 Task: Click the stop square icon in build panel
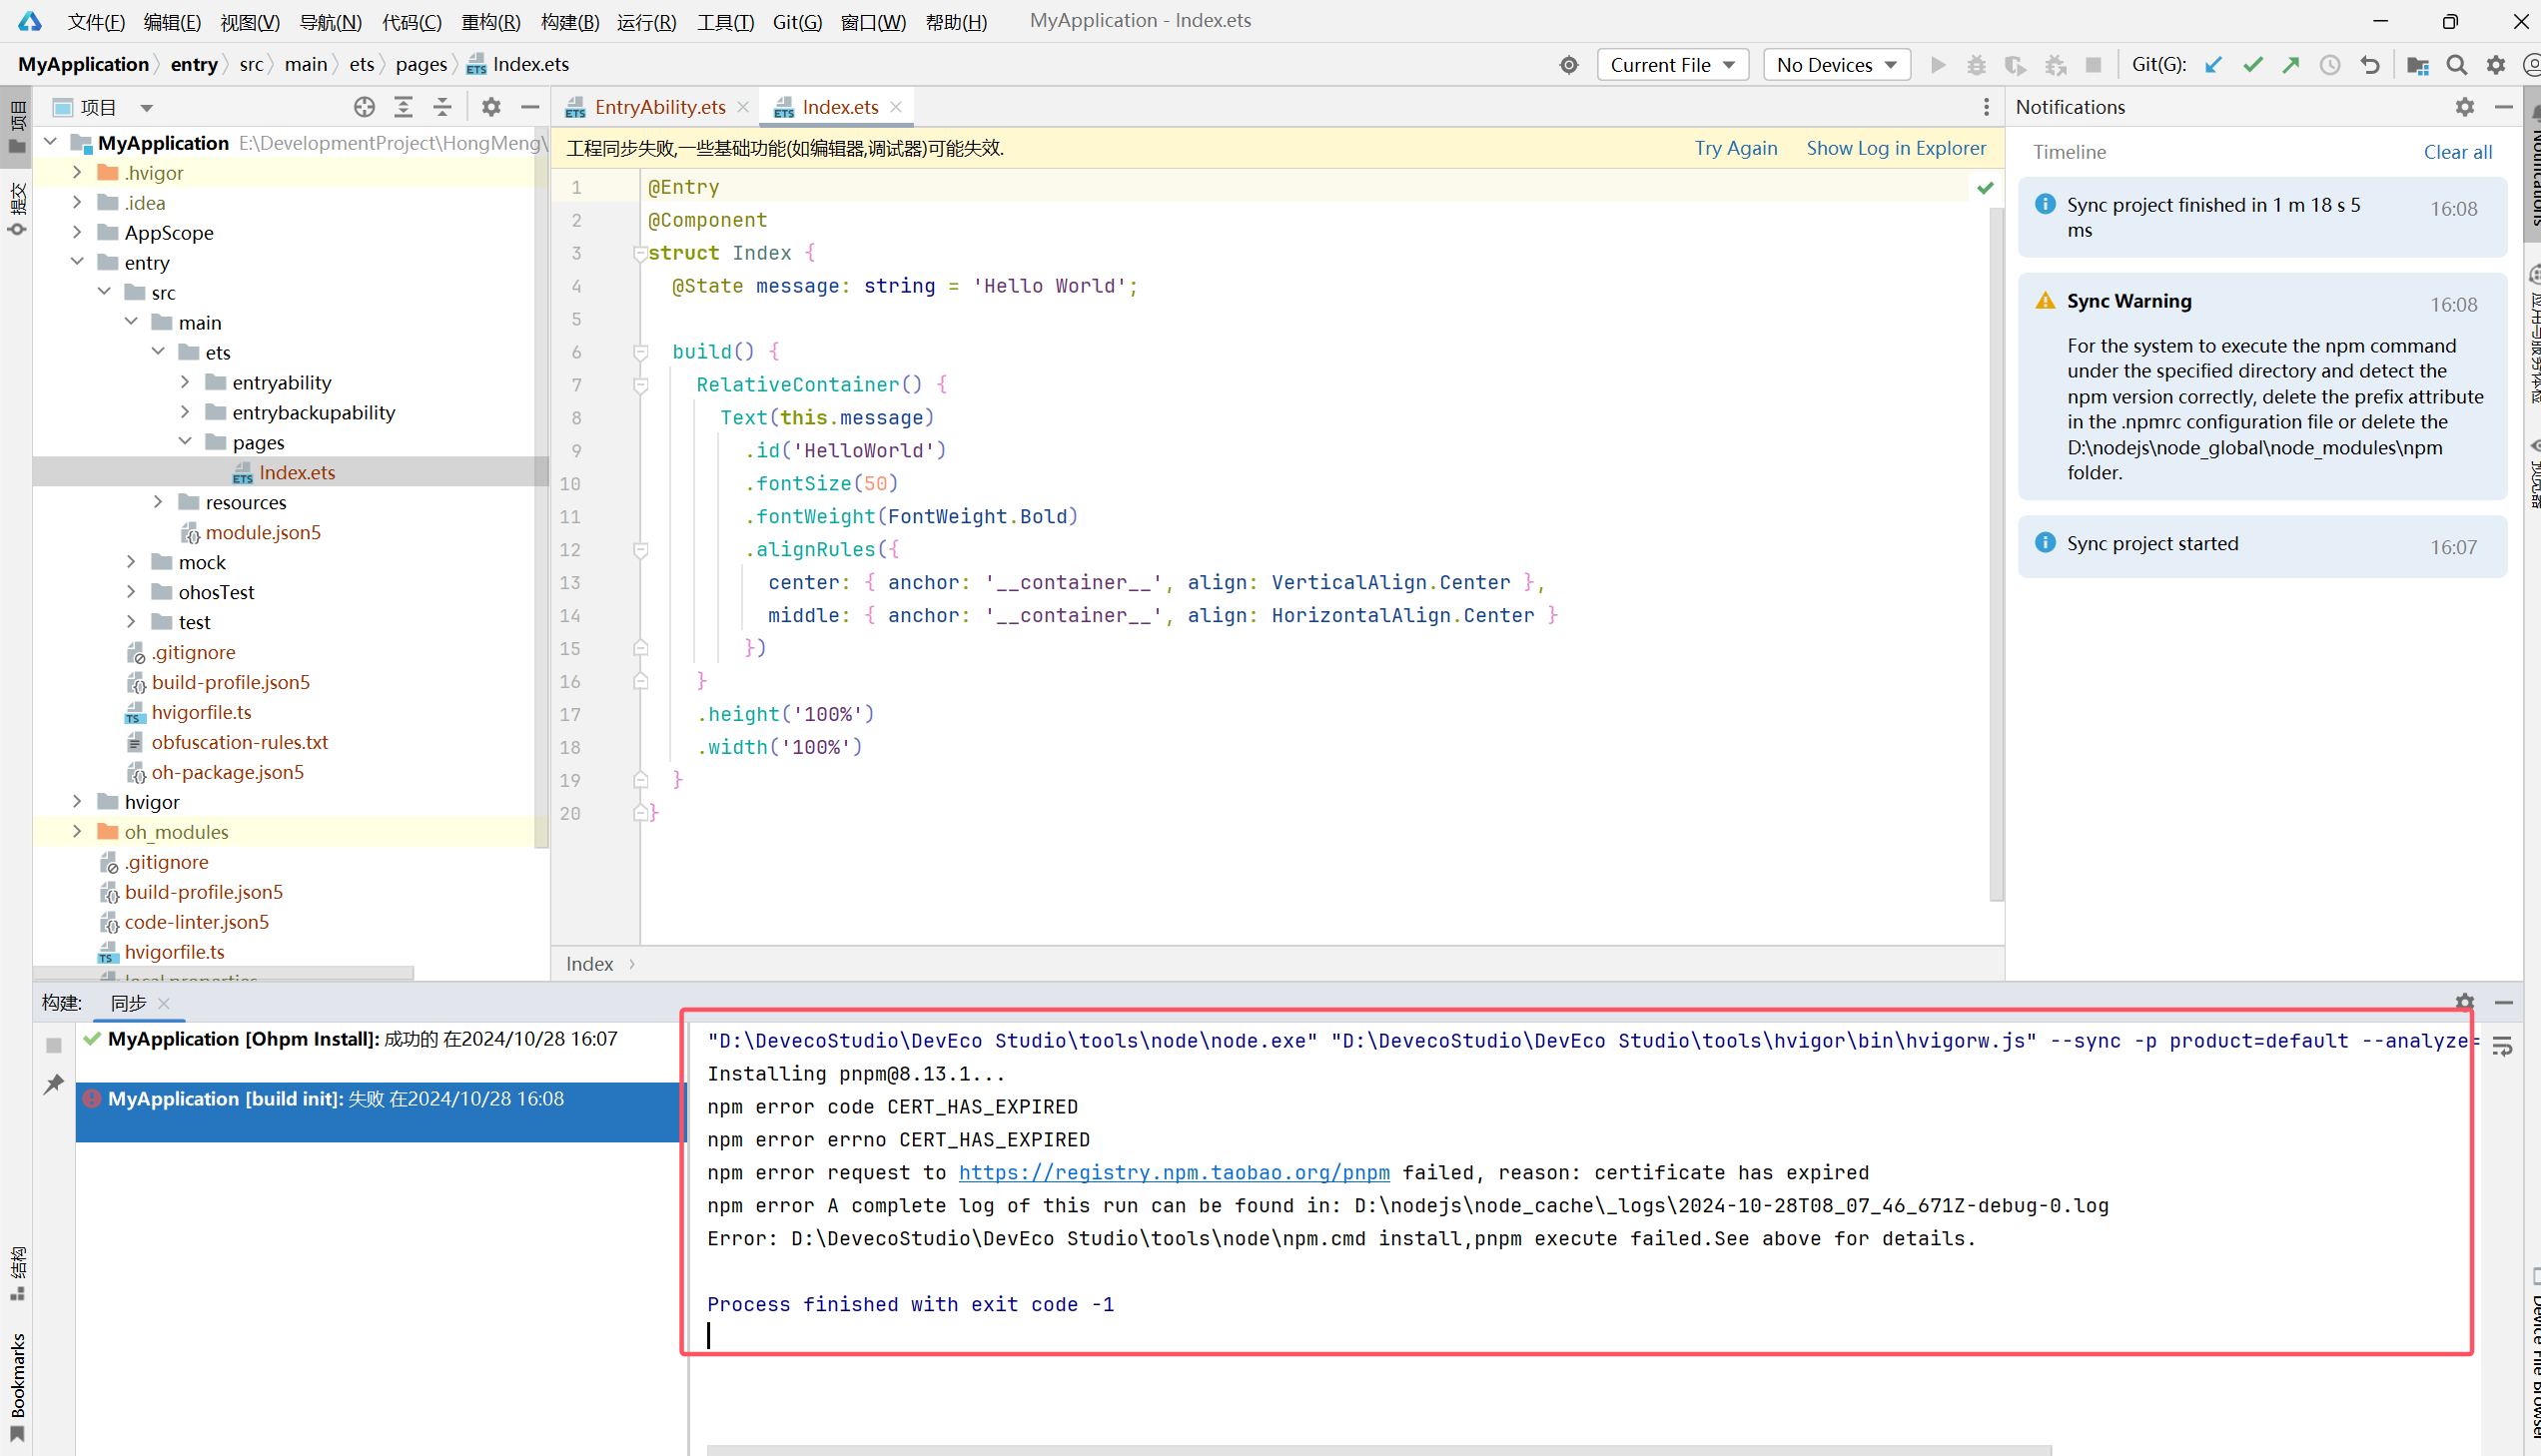click(54, 1045)
